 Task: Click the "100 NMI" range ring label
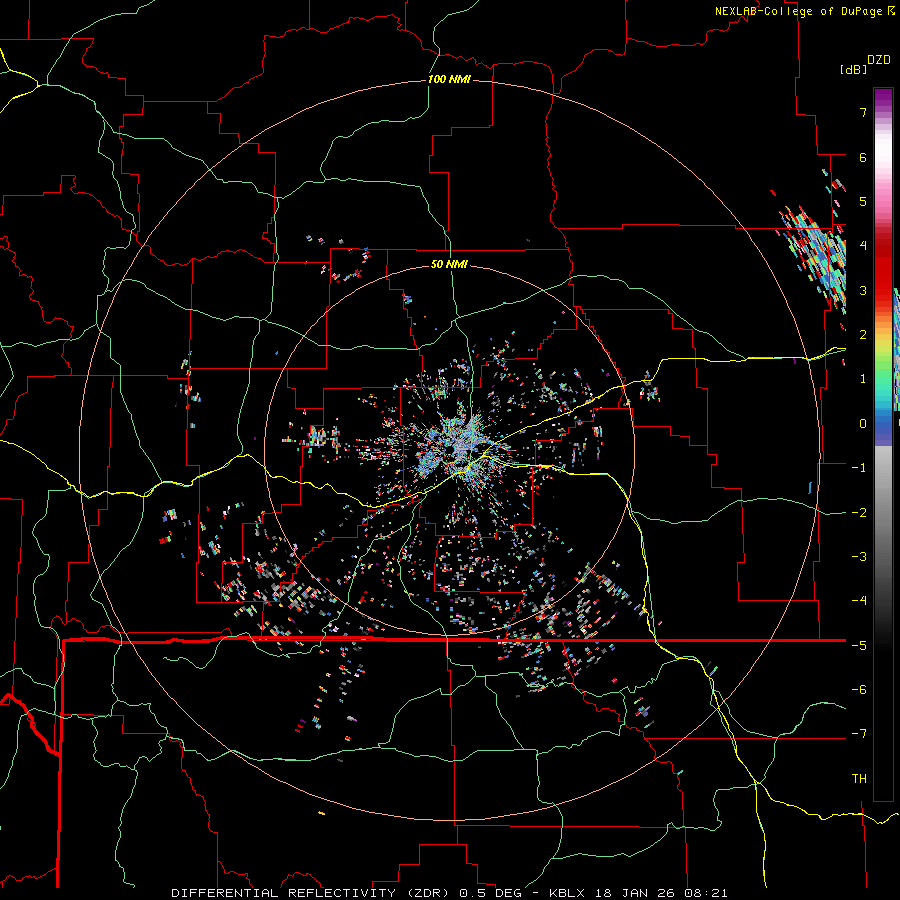pos(449,79)
